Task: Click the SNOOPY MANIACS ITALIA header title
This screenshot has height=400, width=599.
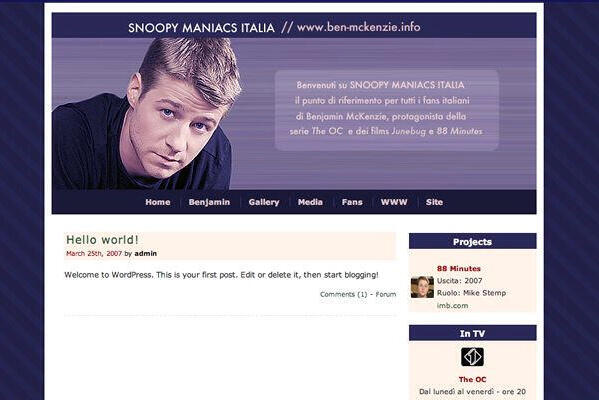Action: click(x=201, y=28)
